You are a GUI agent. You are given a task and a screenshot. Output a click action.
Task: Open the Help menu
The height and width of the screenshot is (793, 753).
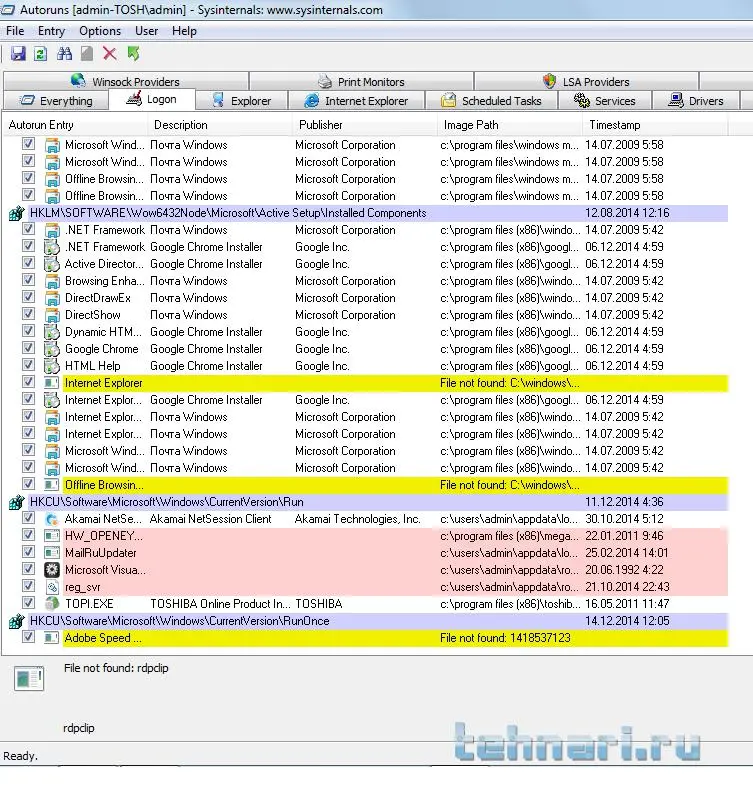pyautogui.click(x=184, y=31)
